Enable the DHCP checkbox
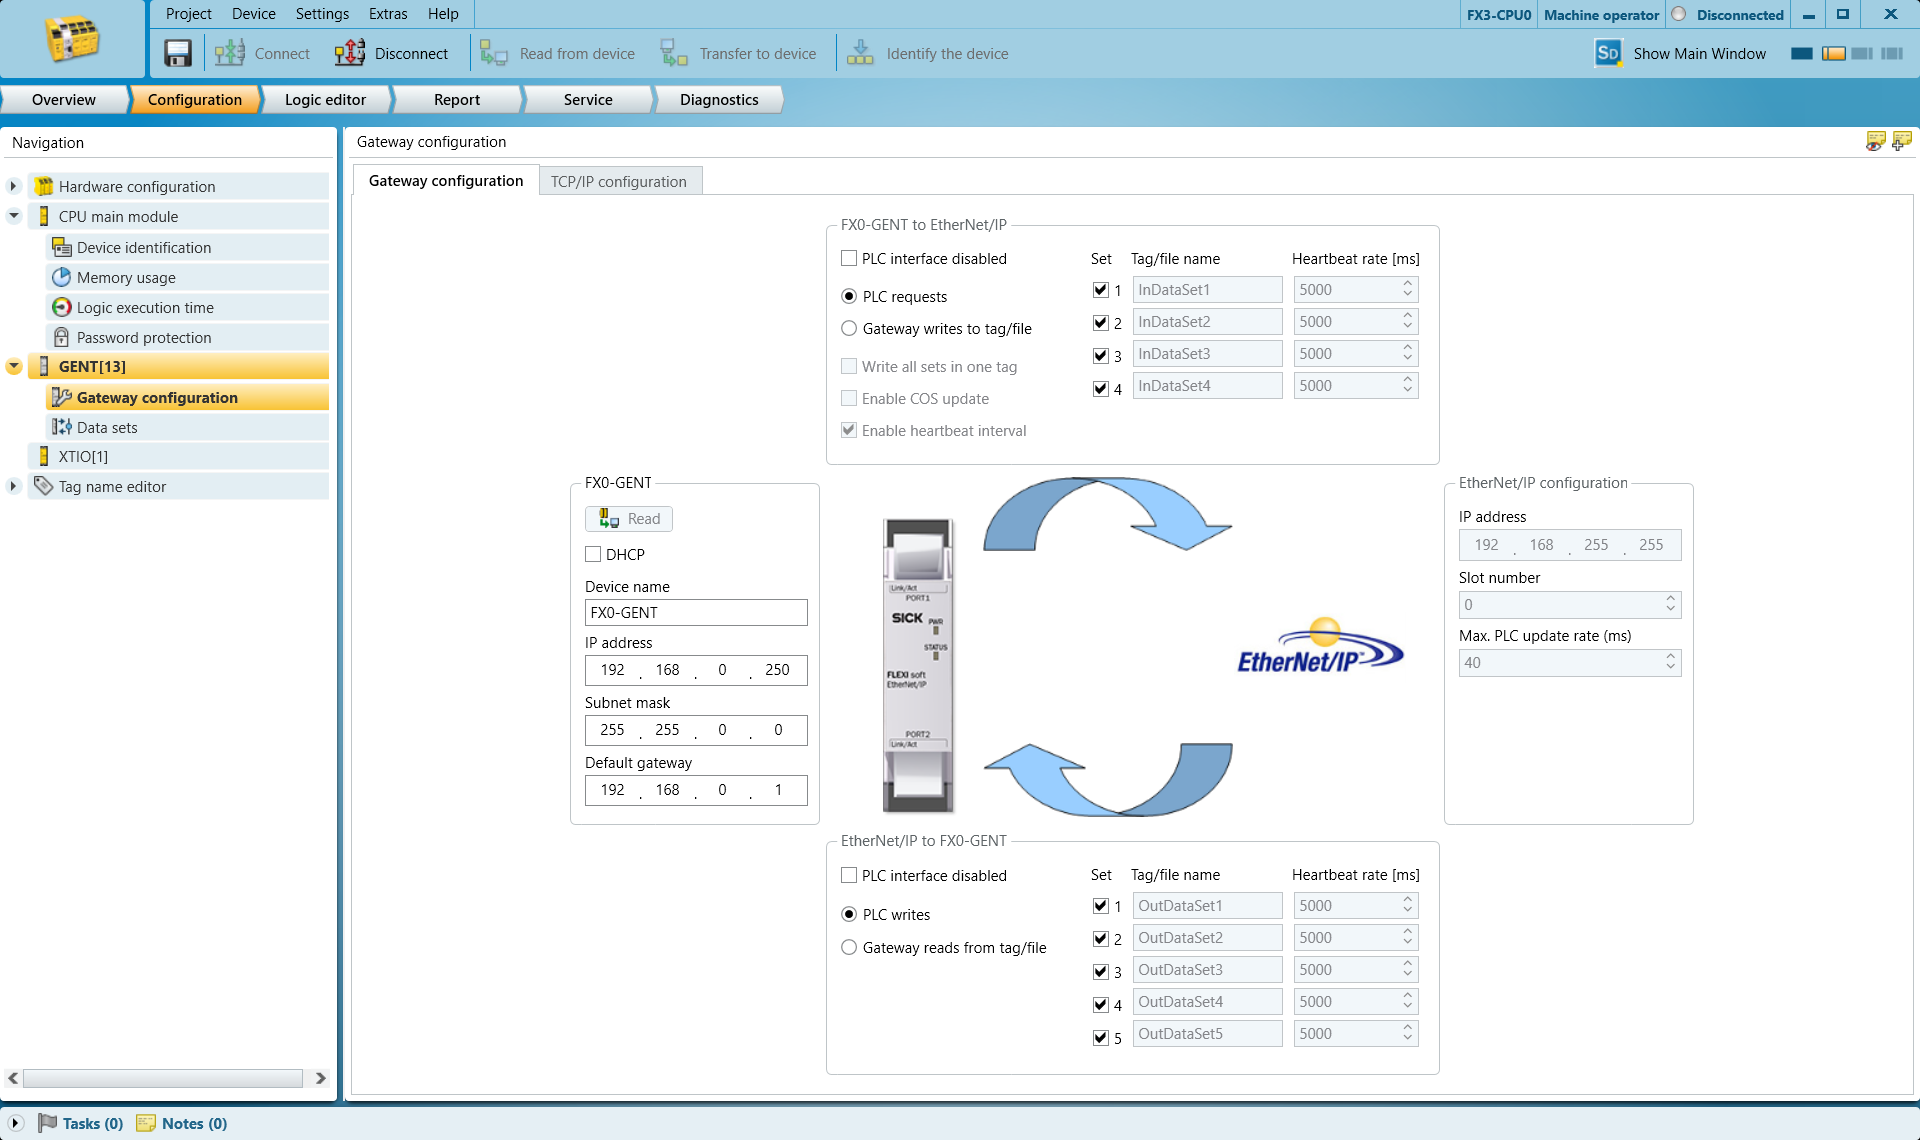The image size is (1920, 1140). [593, 554]
